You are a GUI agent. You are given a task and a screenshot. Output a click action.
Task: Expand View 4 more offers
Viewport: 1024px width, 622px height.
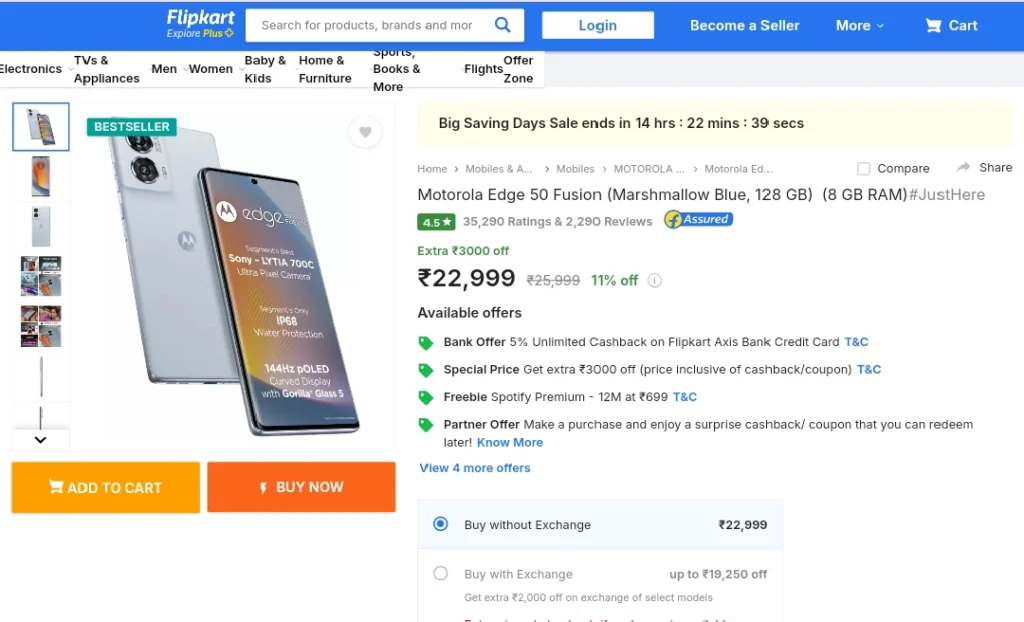pyautogui.click(x=475, y=468)
